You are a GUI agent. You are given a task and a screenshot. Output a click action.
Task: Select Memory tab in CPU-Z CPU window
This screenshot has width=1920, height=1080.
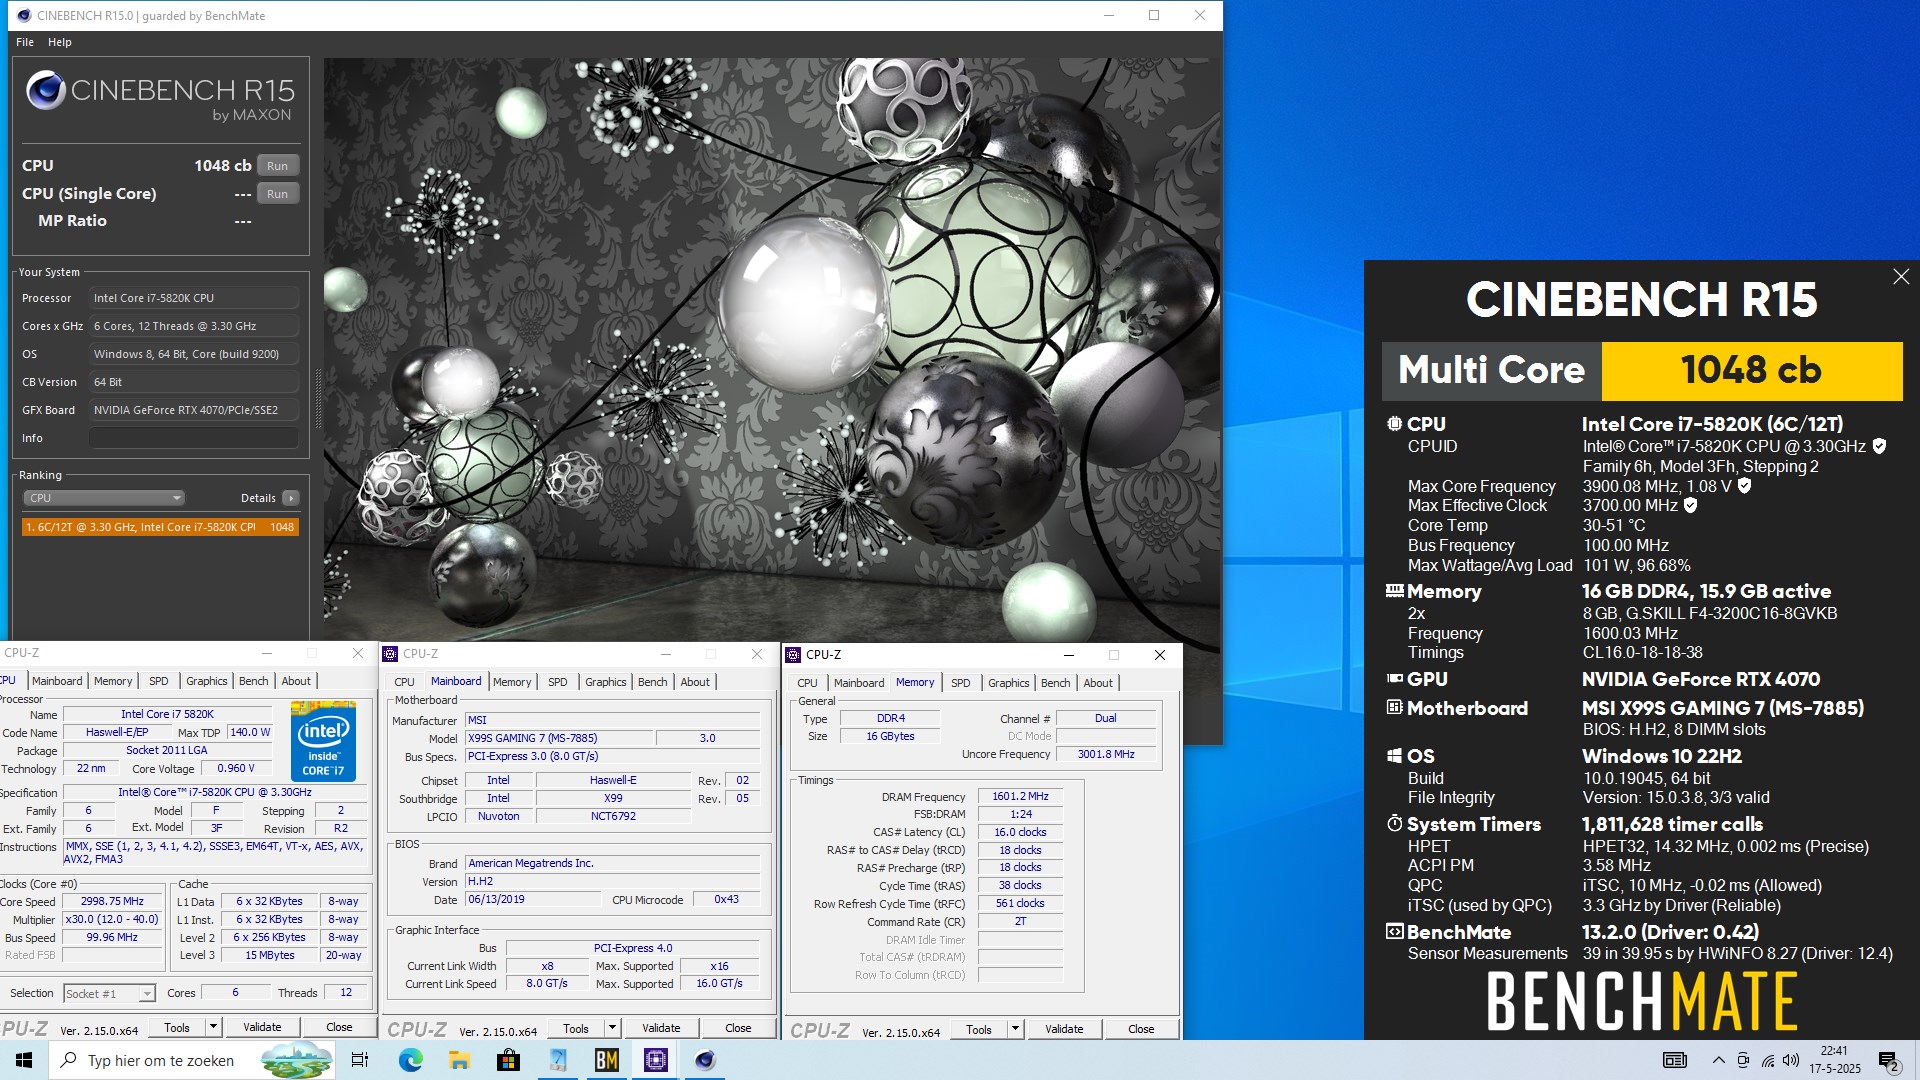click(x=113, y=681)
